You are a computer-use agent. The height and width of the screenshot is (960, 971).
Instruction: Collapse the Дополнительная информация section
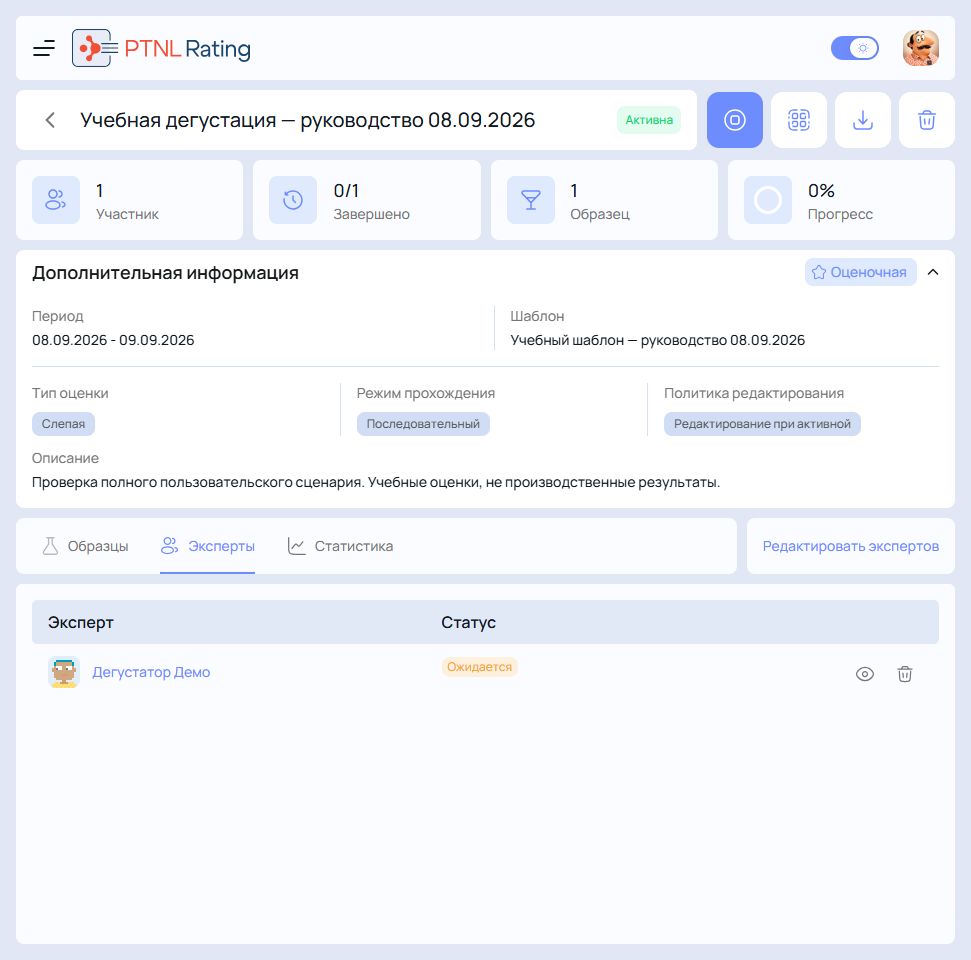(x=933, y=273)
